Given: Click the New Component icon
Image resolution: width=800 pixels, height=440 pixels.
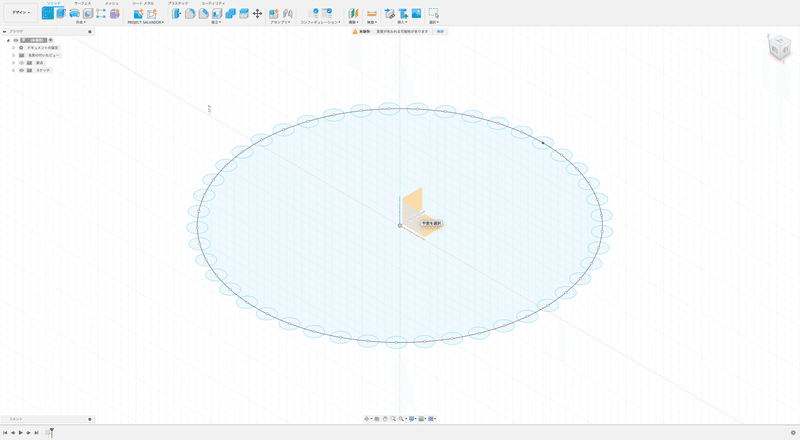Looking at the screenshot, I should tap(274, 14).
